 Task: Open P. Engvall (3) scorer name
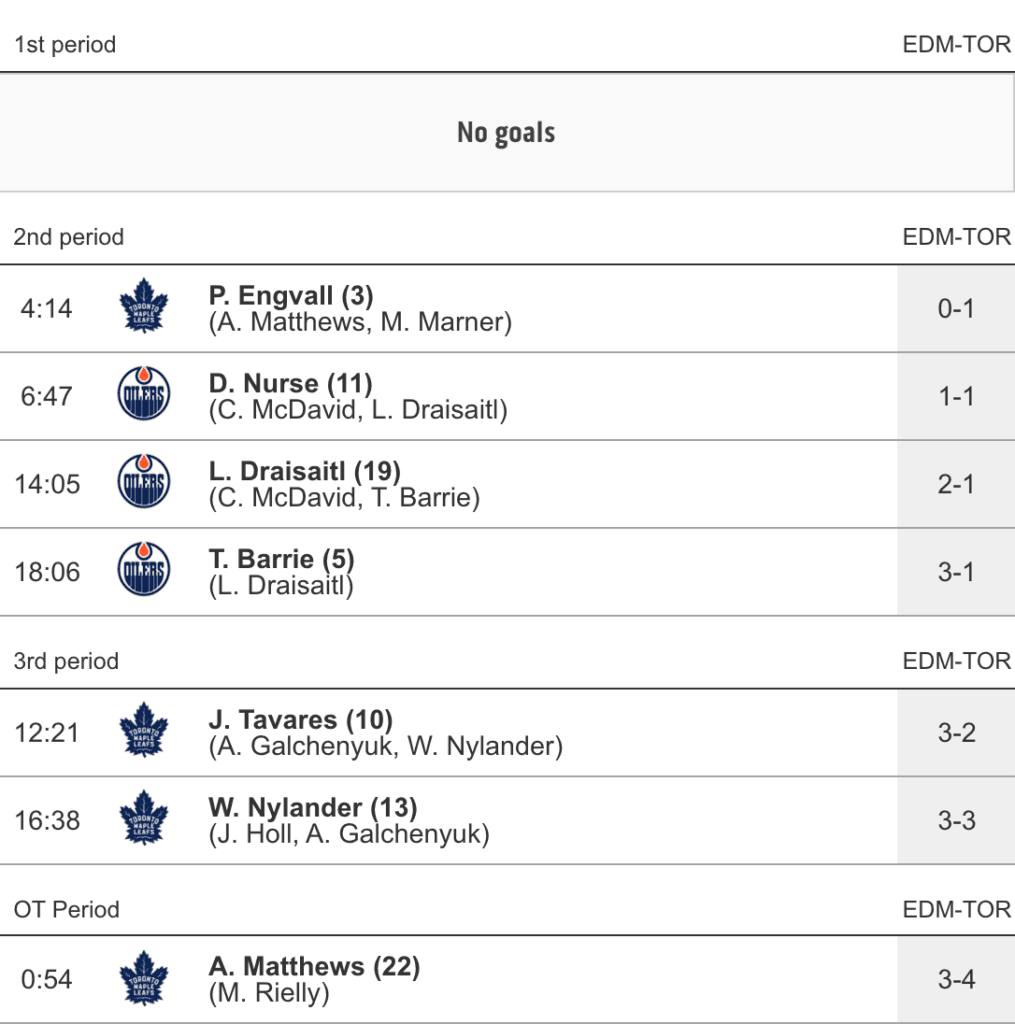pos(291,296)
